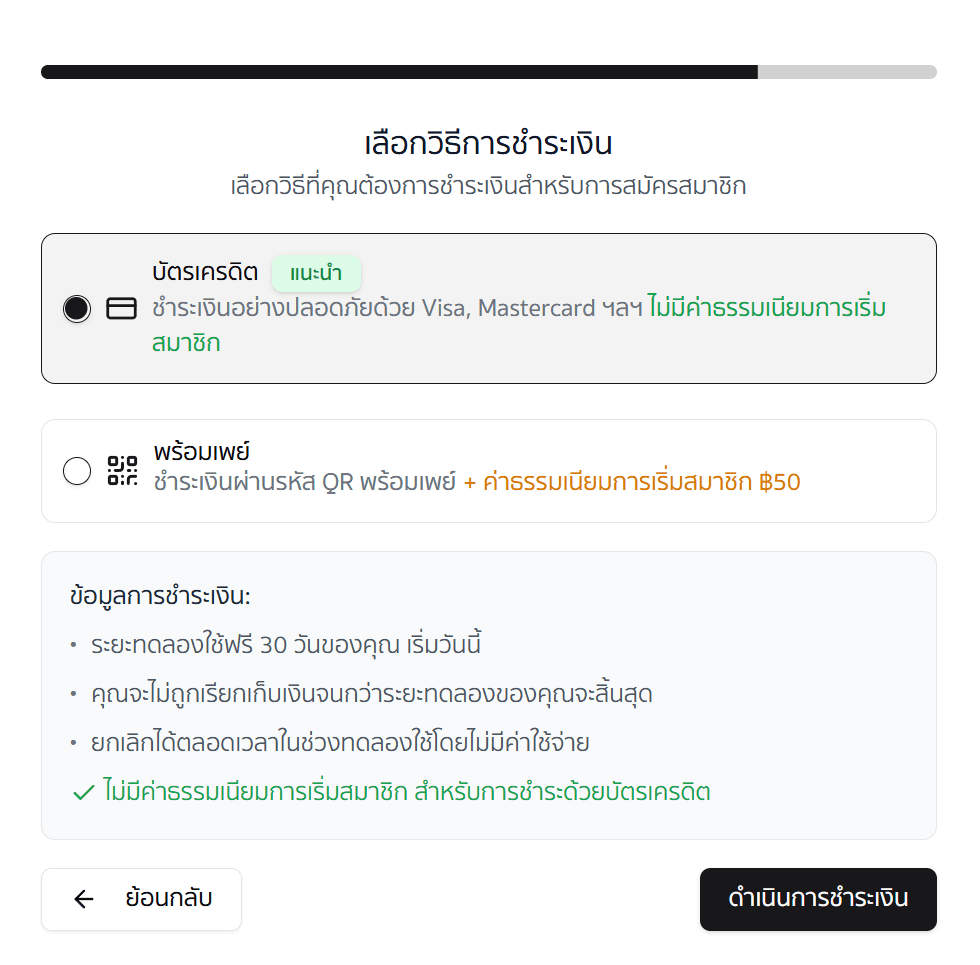Click the แนะนำ recommendation badge

coord(317,273)
